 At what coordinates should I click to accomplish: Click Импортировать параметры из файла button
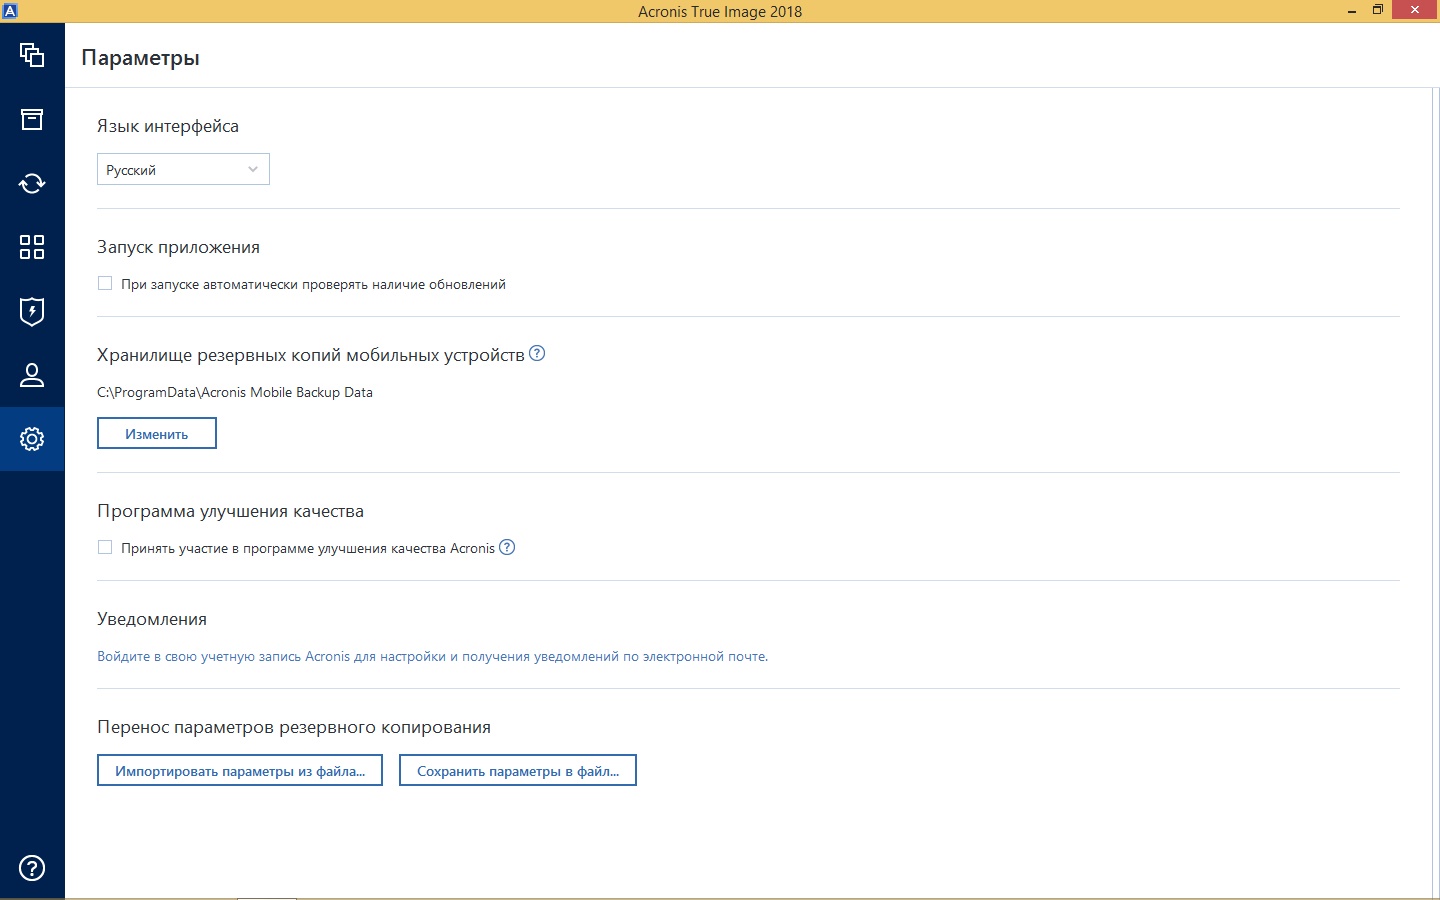coord(240,770)
